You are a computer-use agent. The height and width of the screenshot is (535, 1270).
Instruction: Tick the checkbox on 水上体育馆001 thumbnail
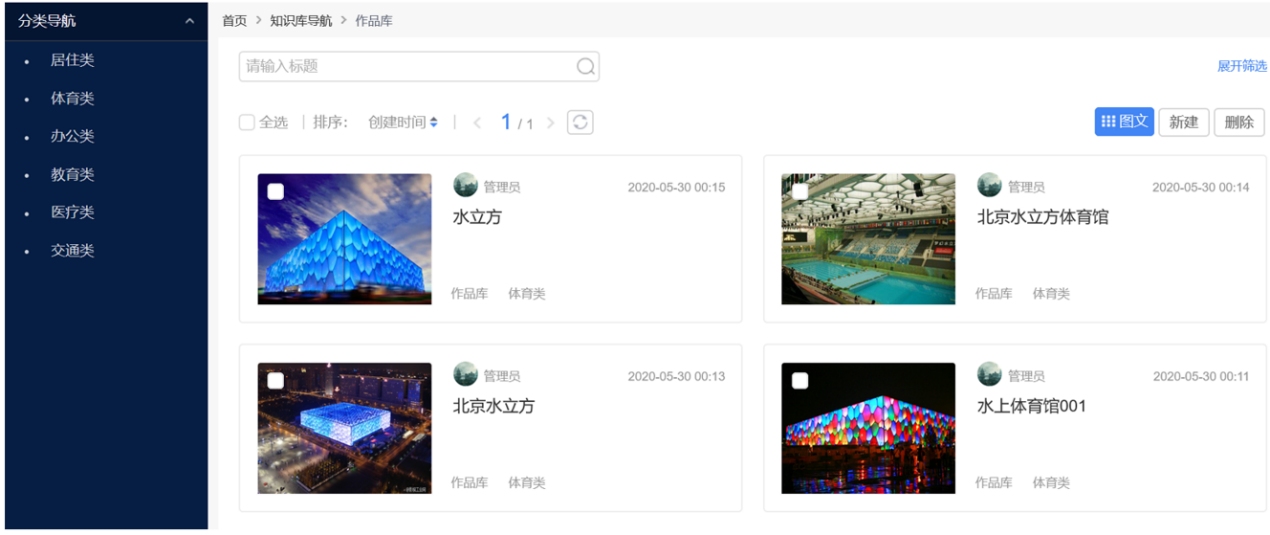click(800, 381)
